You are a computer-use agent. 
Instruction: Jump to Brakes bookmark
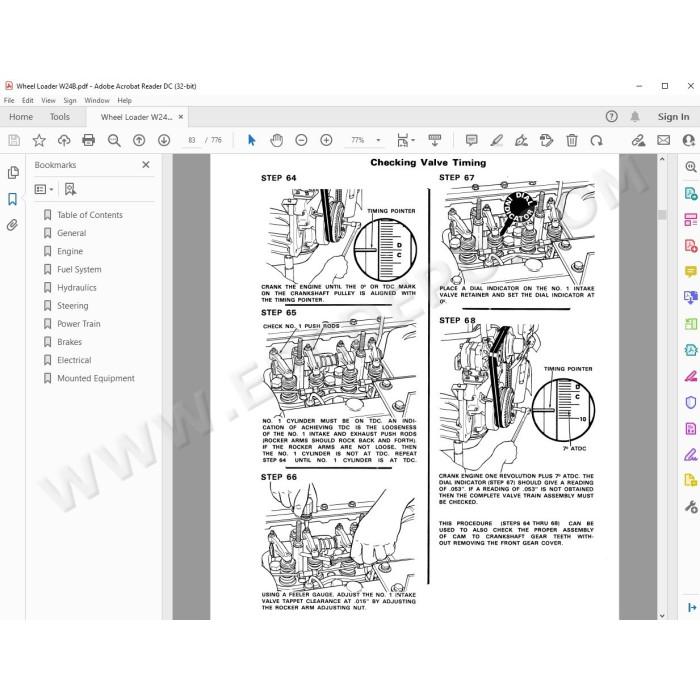(69, 342)
